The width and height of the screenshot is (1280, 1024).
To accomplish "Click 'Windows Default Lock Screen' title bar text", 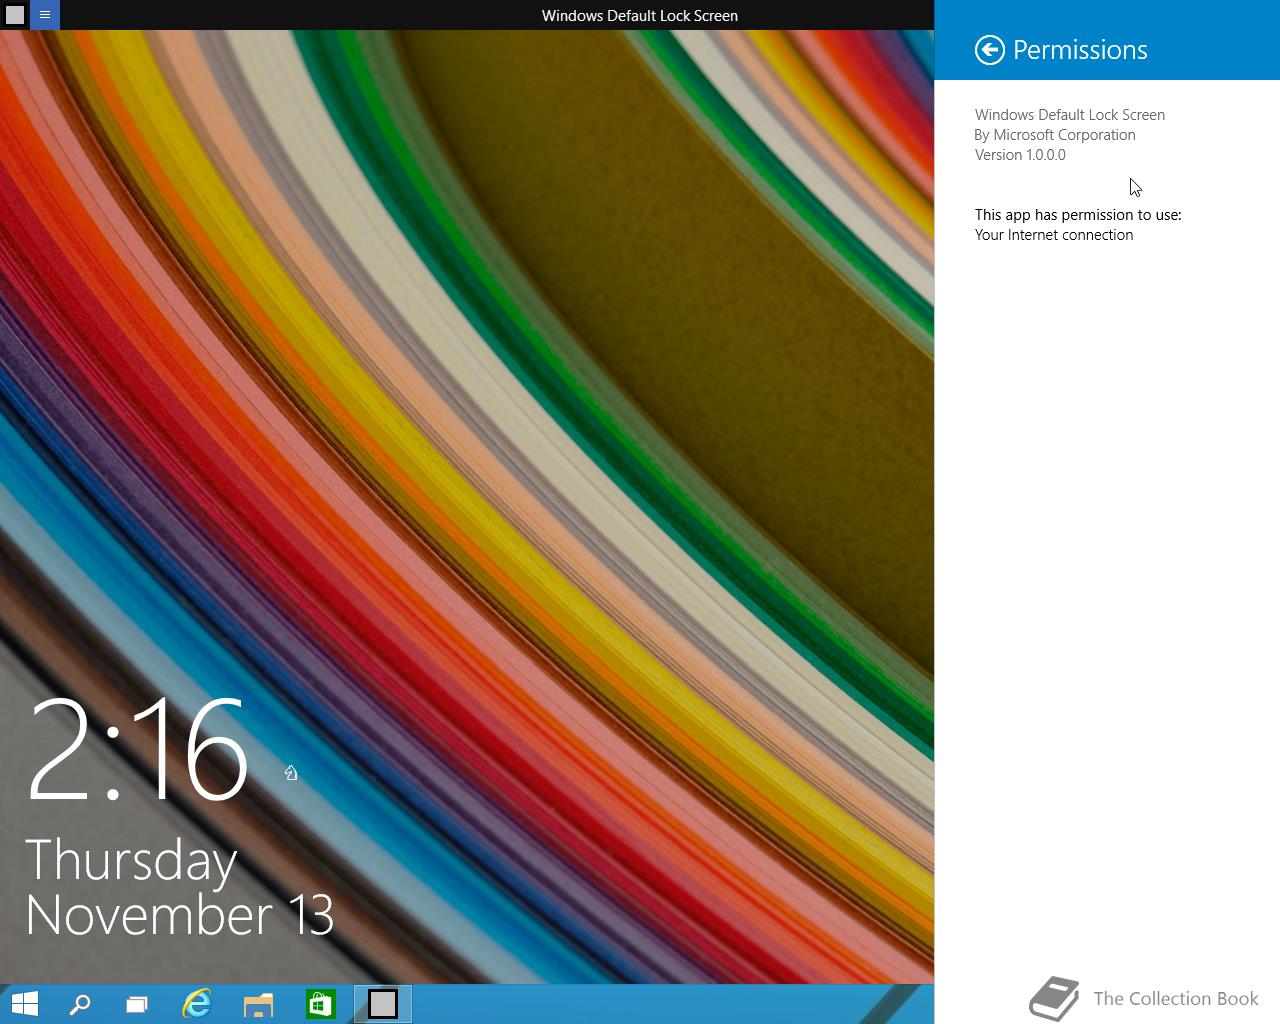I will pos(640,15).
